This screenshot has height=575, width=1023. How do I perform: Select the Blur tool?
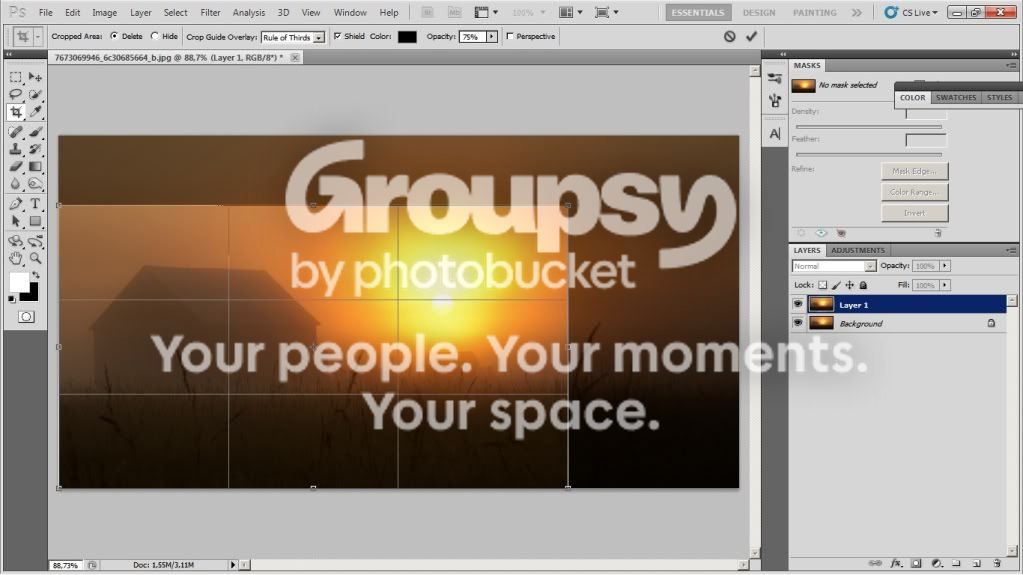tap(16, 184)
